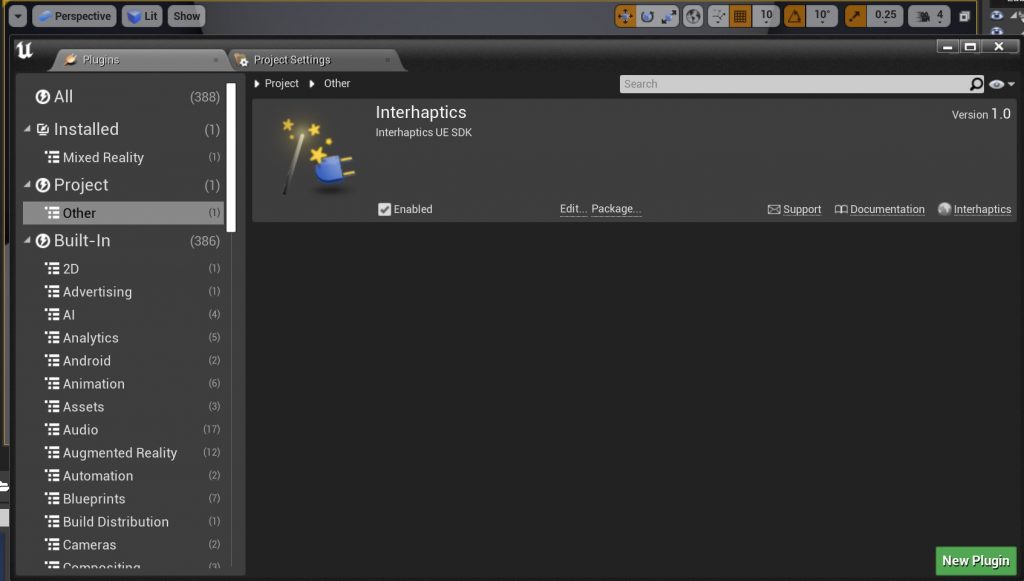Click the Edit... link for Interhaptics
The height and width of the screenshot is (581, 1024).
coord(573,209)
